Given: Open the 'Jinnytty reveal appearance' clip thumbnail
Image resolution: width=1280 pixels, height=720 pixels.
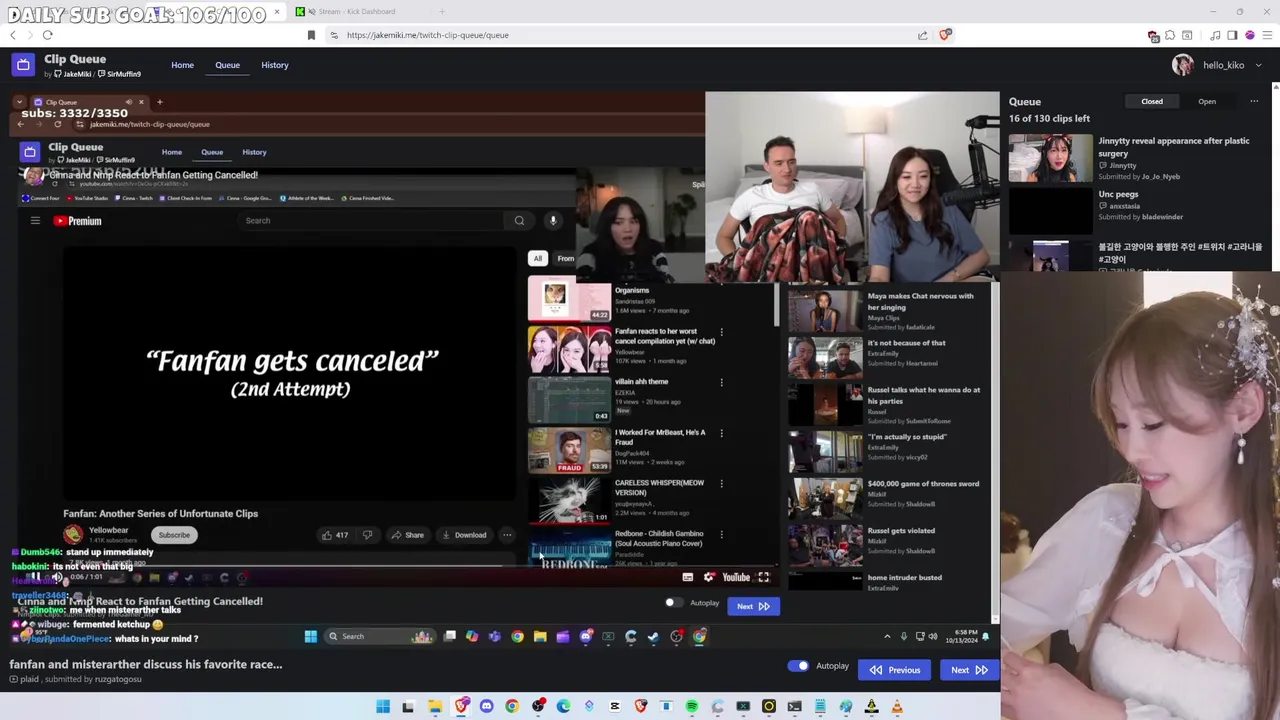Looking at the screenshot, I should (x=1050, y=159).
